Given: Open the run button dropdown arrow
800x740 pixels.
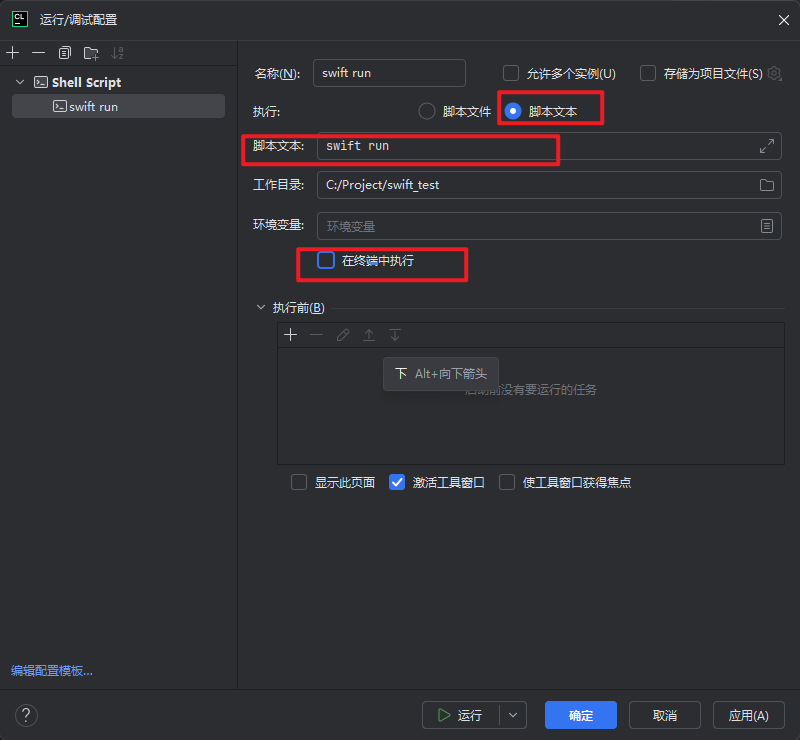Looking at the screenshot, I should coord(512,715).
